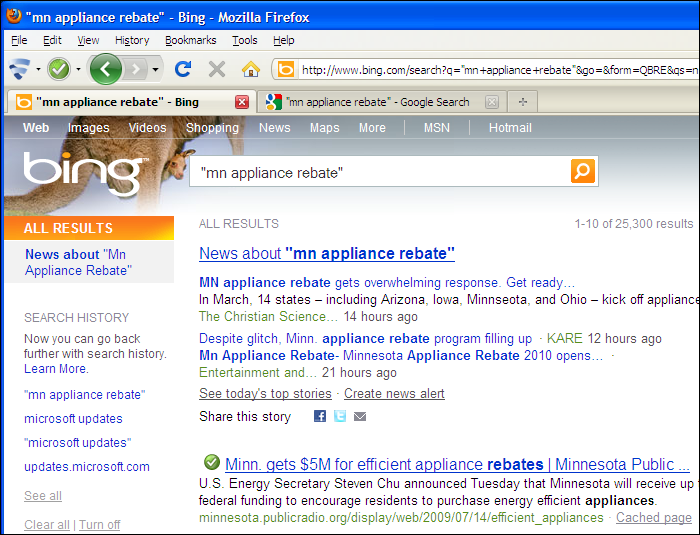Click the green checkmark toolbar icon

59,69
